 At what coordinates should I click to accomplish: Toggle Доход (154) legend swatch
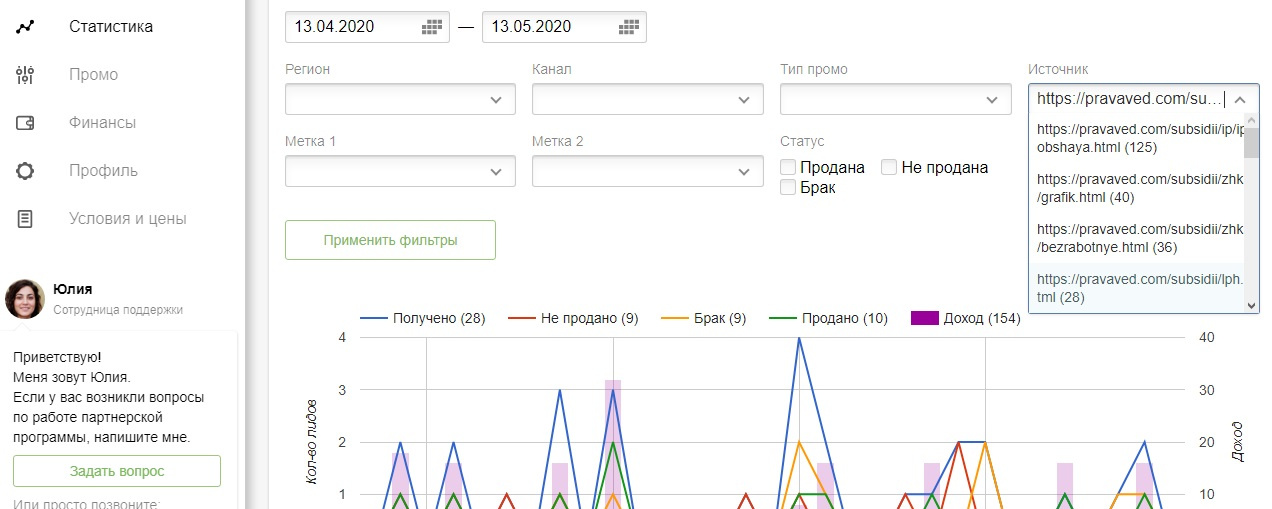click(x=925, y=318)
